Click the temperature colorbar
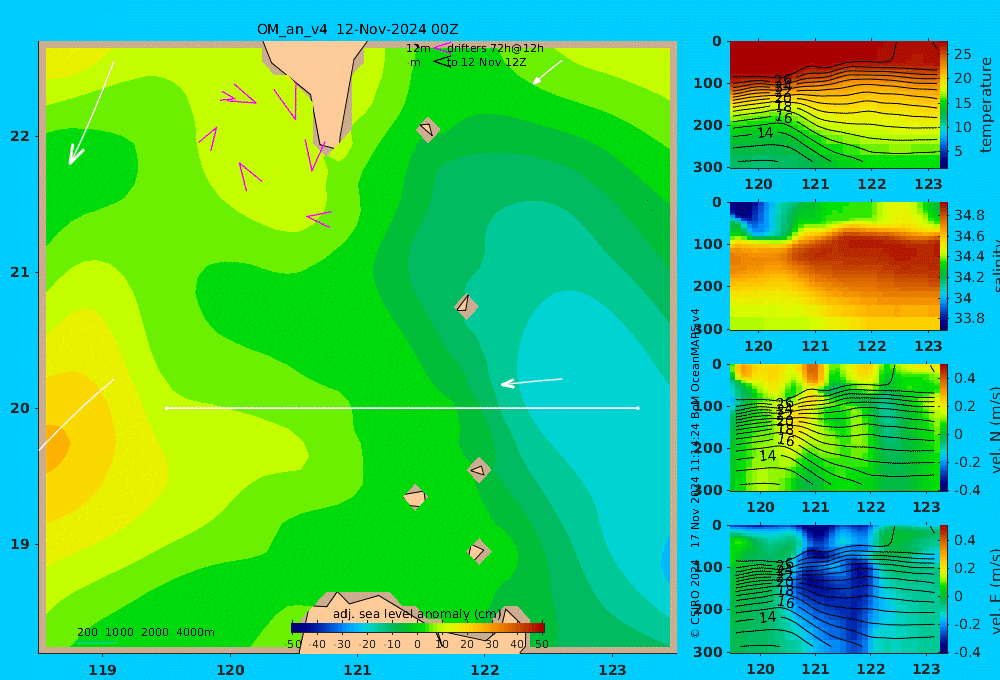 [x=943, y=105]
